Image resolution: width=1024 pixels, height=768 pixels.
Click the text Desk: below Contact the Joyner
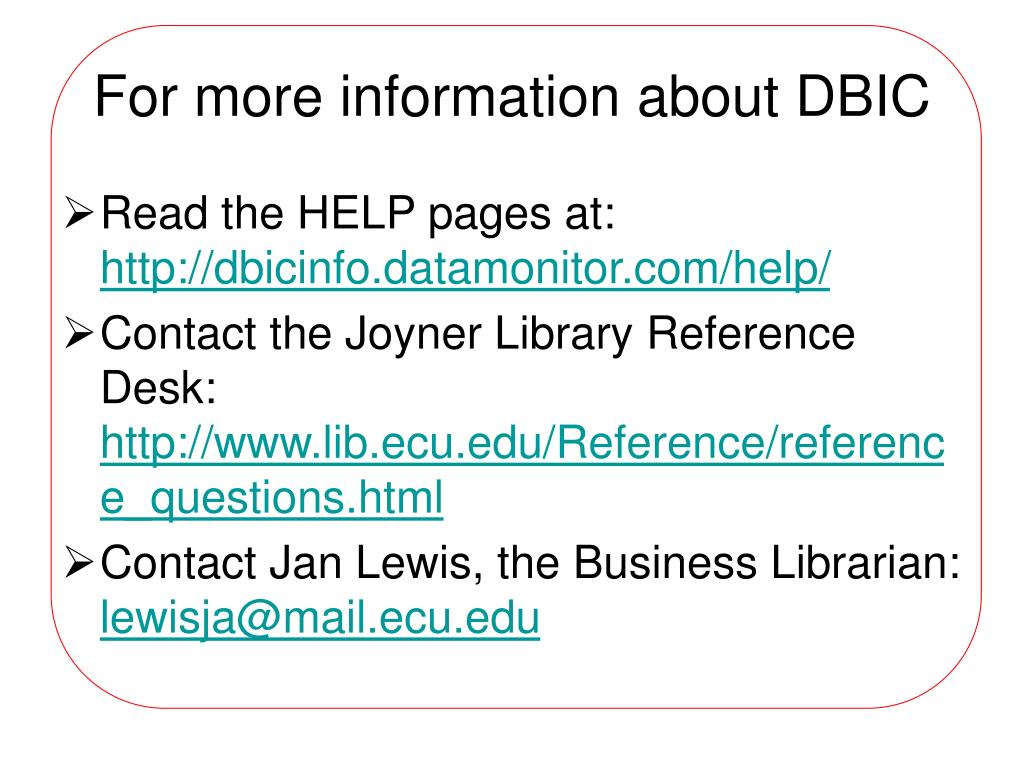pos(158,388)
